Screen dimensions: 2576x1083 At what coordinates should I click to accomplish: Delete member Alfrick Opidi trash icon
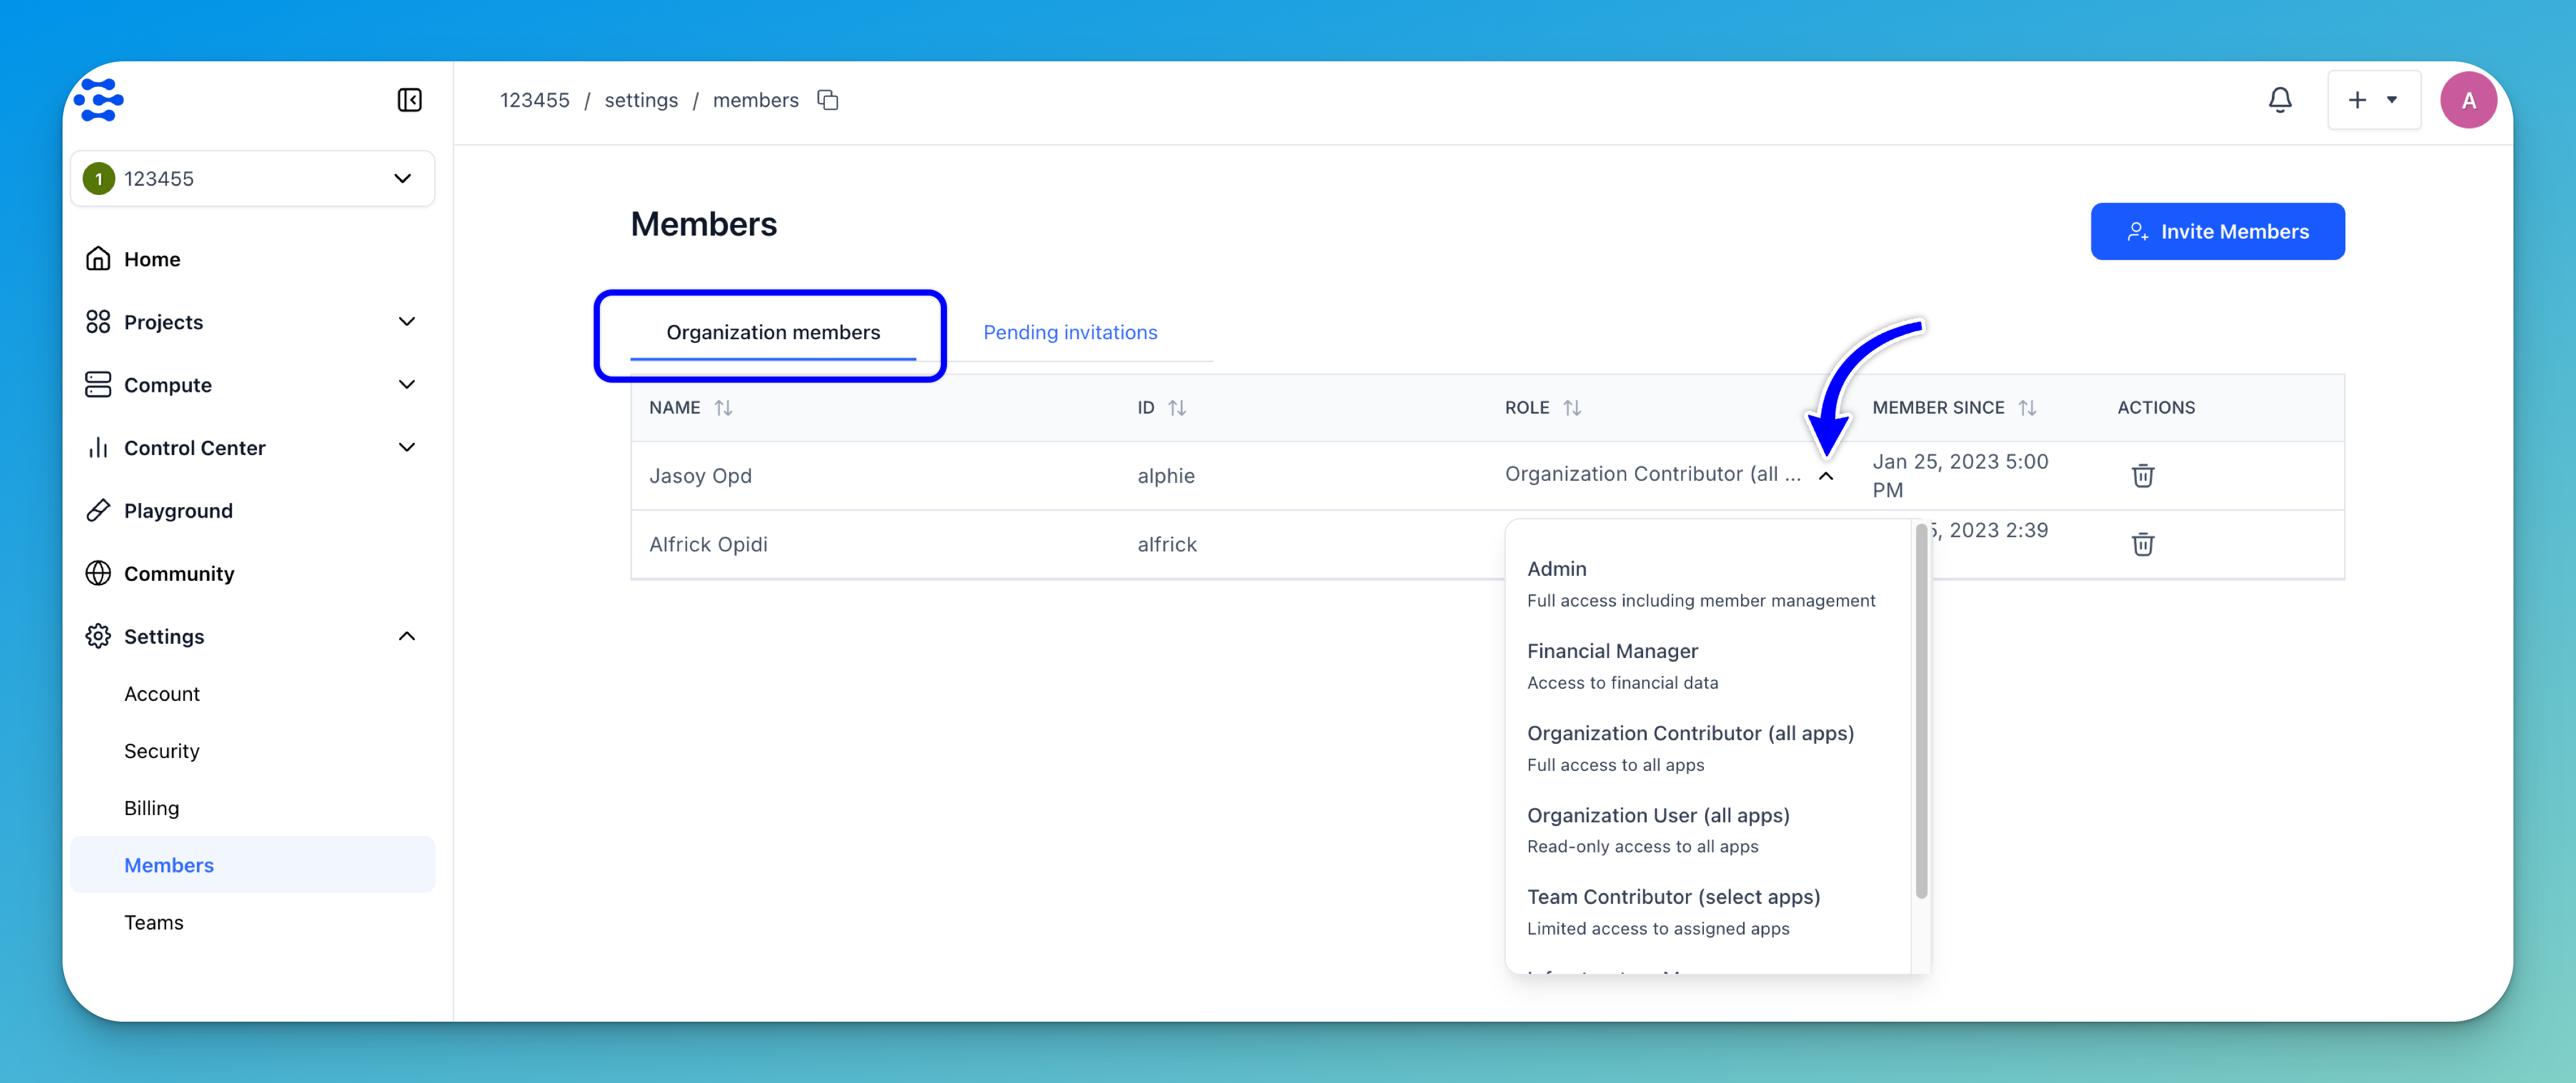pyautogui.click(x=2142, y=544)
